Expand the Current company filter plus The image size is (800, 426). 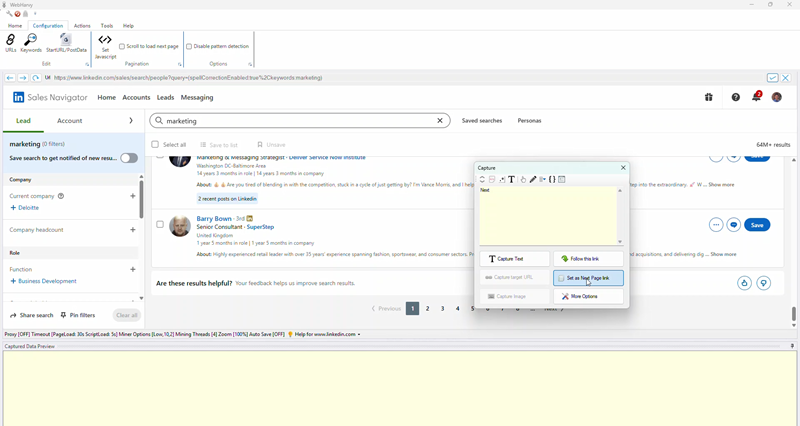(x=133, y=196)
